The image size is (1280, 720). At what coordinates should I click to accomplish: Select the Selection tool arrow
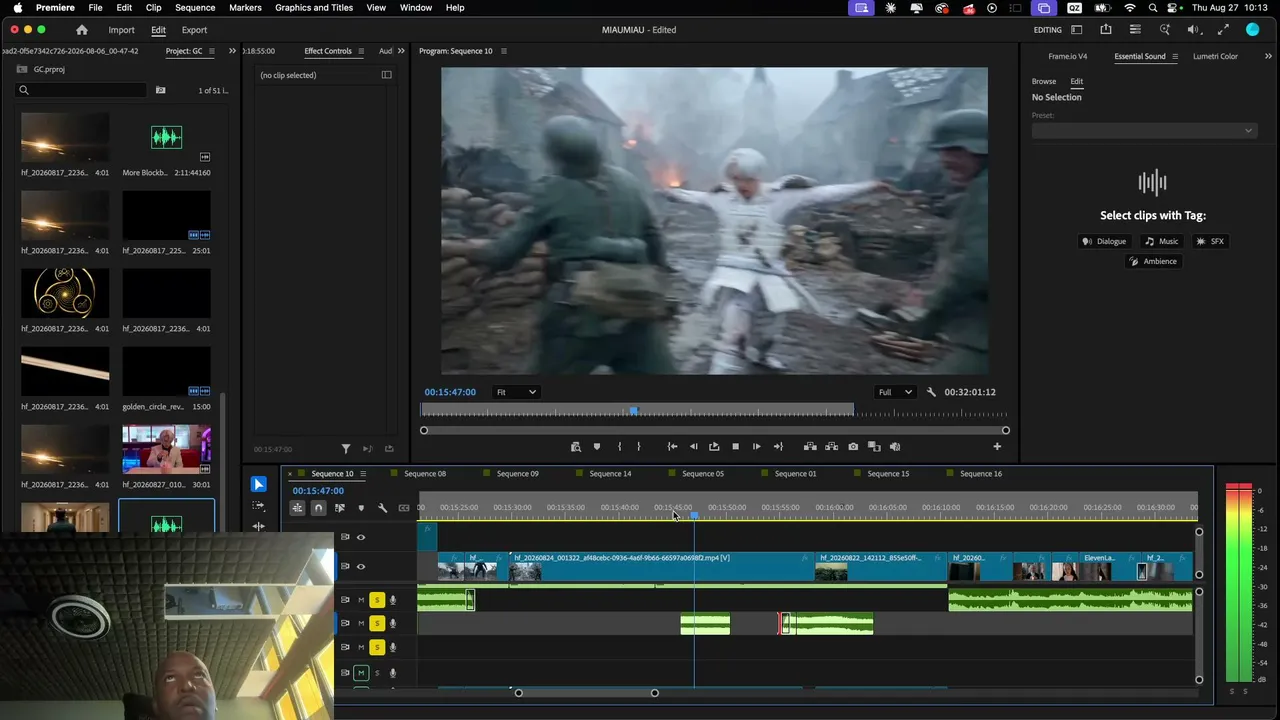coord(259,485)
